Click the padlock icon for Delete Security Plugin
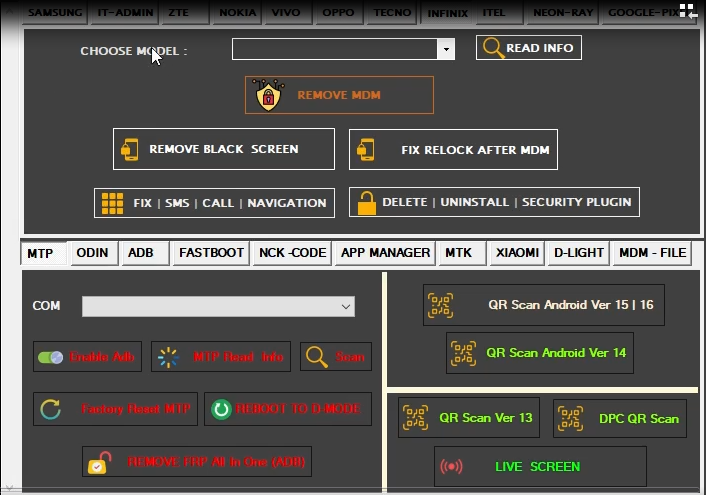This screenshot has height=495, width=706. (x=366, y=202)
